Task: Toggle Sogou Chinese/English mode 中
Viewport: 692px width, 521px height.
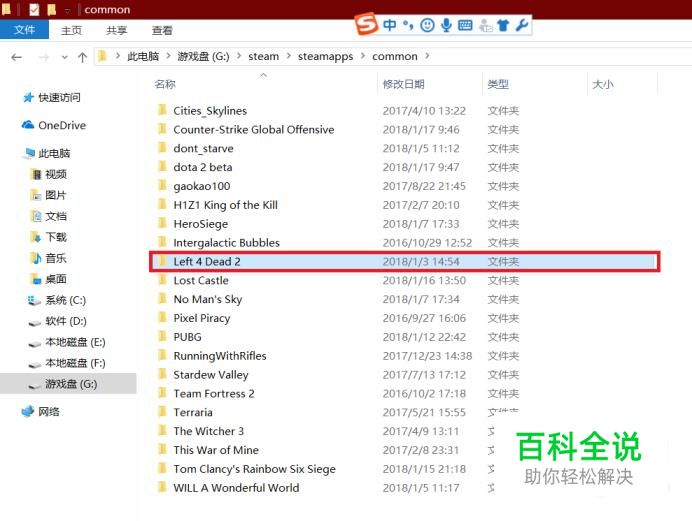Action: click(390, 25)
